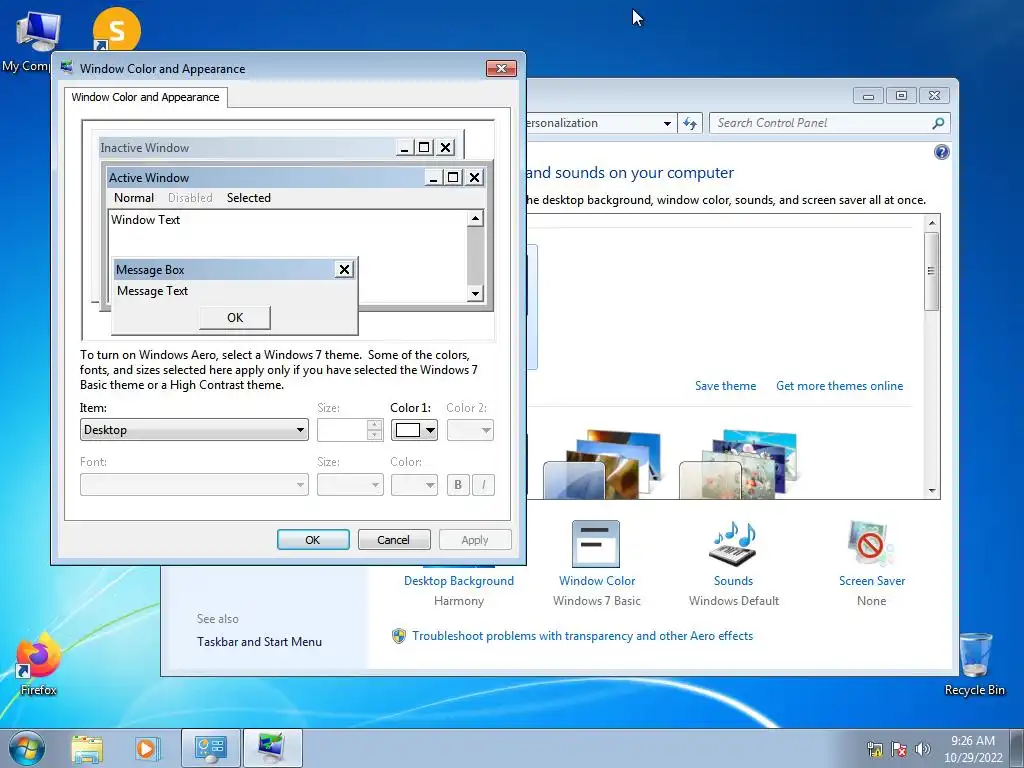Image resolution: width=1024 pixels, height=768 pixels.
Task: Click the taskbar clock showing 9:26 AM
Action: [972, 749]
